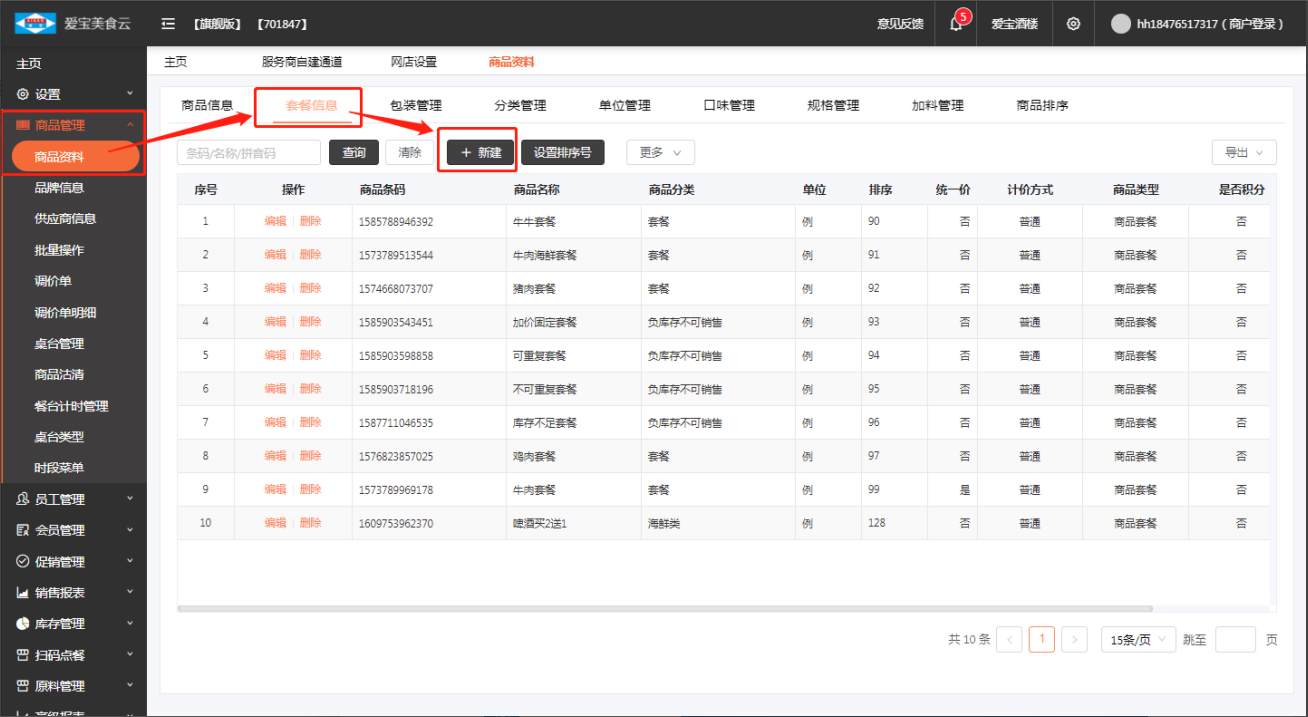Click the barcode/name search input field
This screenshot has width=1308, height=717.
coord(249,153)
